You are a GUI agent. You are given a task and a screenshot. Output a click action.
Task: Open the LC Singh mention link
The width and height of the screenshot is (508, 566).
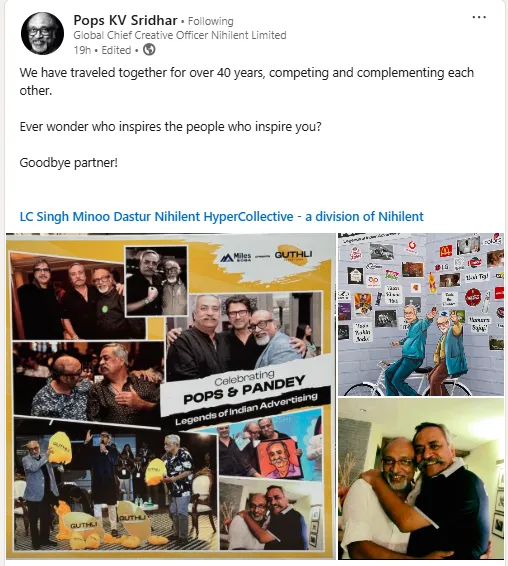pos(44,217)
